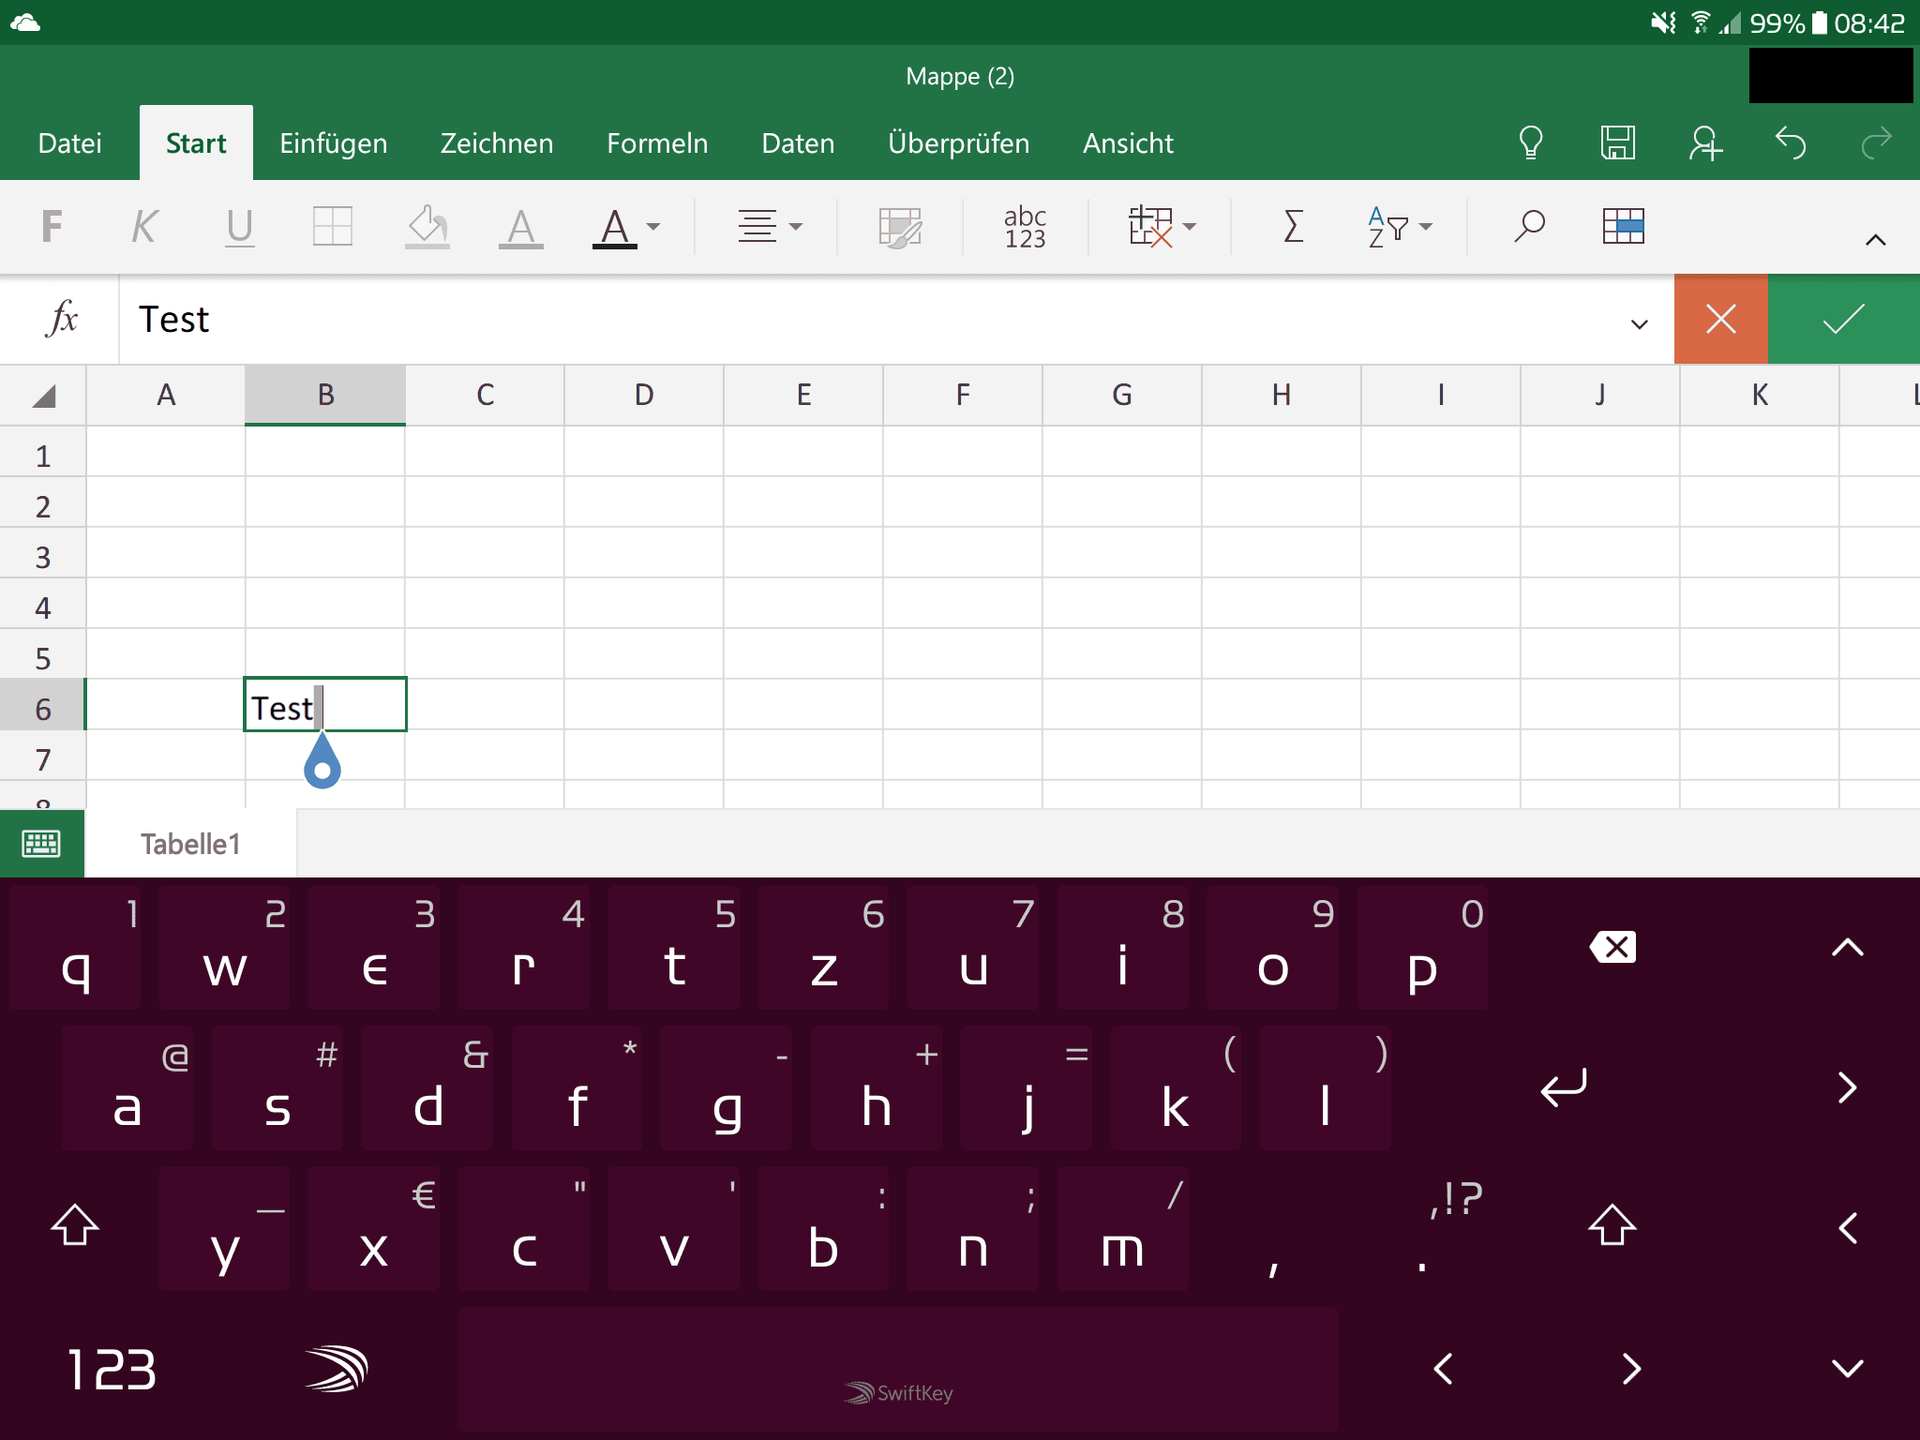The image size is (1920, 1440).
Task: Toggle the on-screen keyboard icon
Action: (x=41, y=844)
